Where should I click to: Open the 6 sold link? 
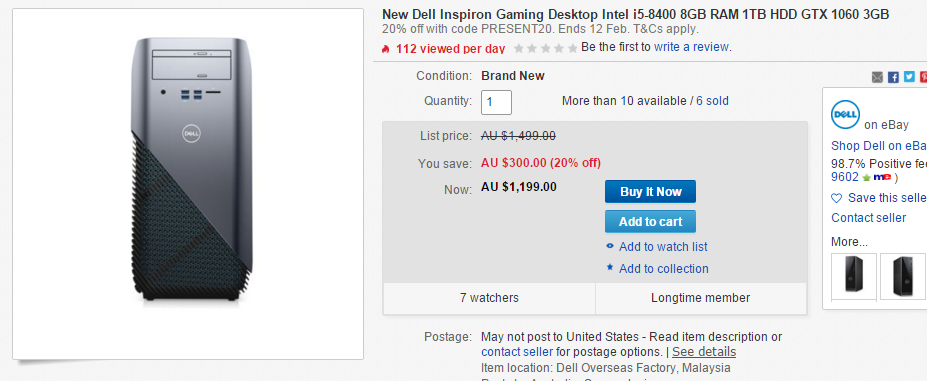click(712, 101)
